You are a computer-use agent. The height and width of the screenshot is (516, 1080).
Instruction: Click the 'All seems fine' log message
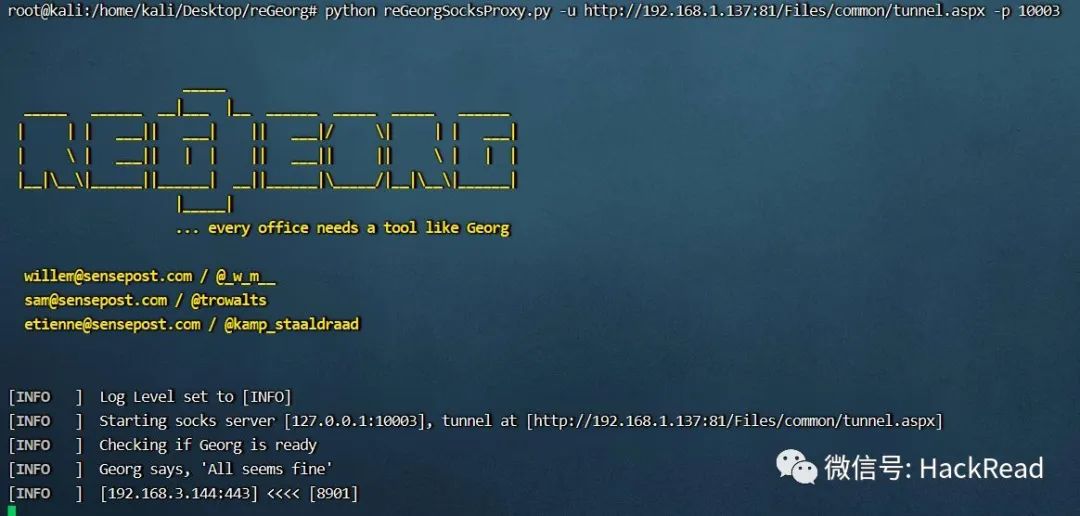[x=216, y=469]
